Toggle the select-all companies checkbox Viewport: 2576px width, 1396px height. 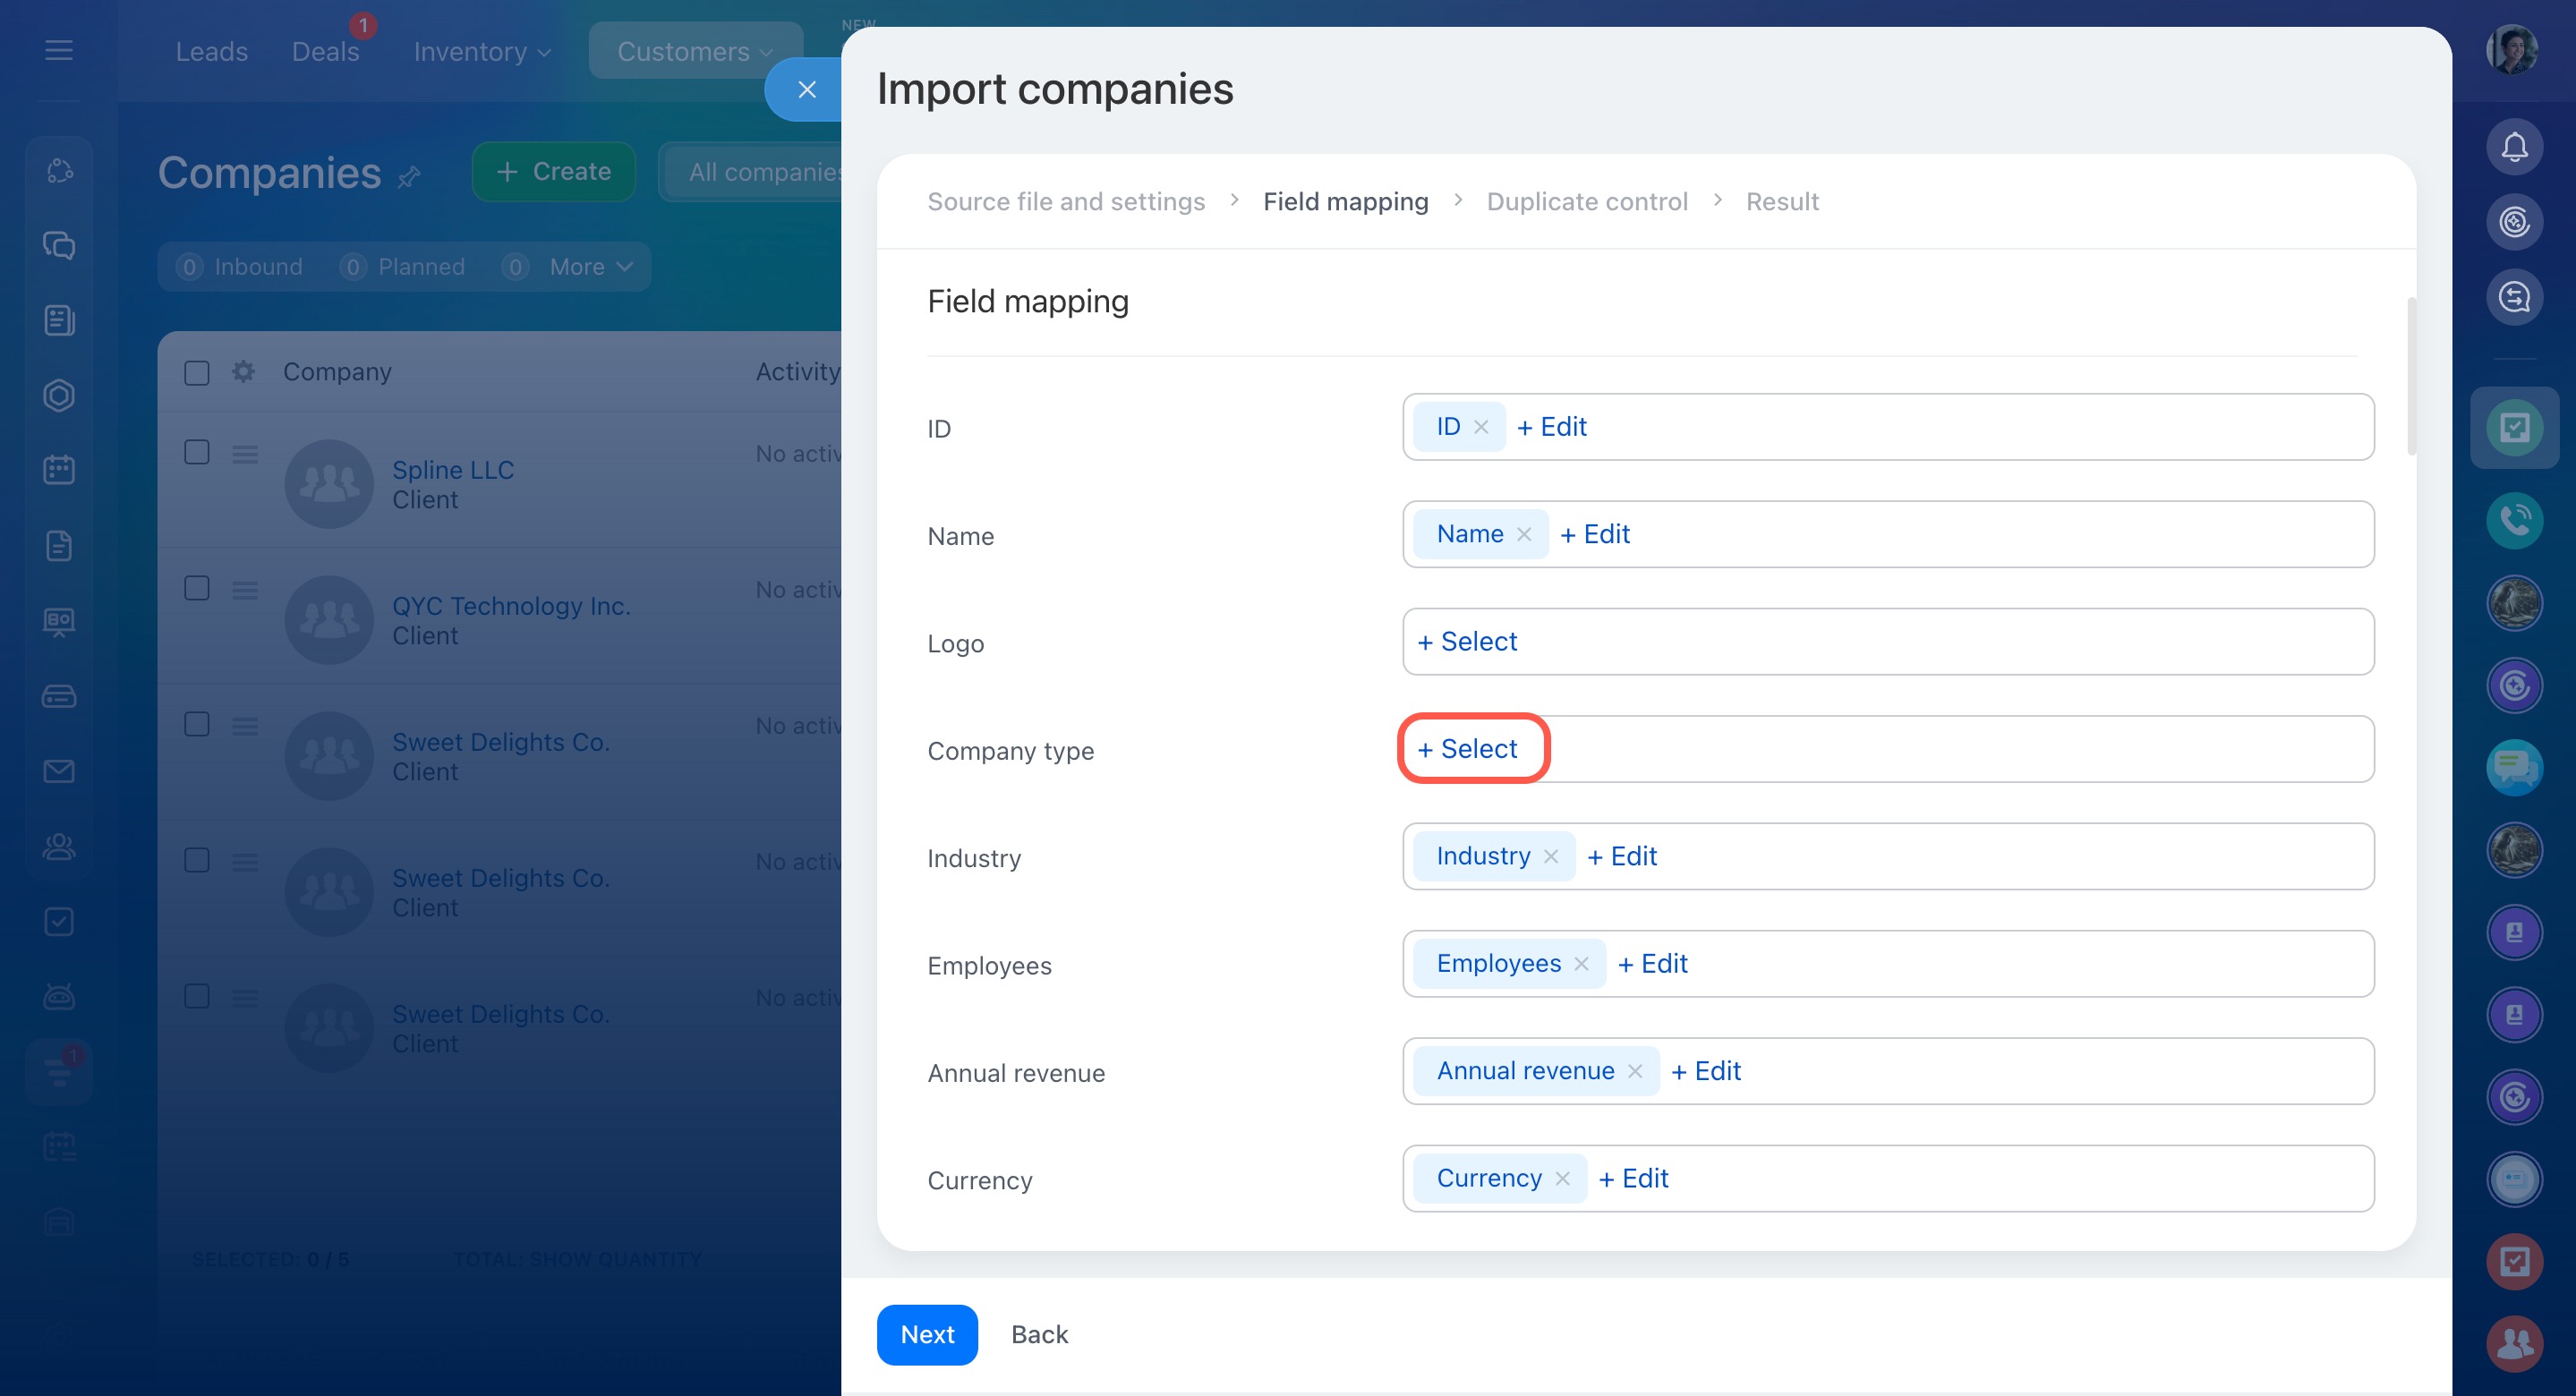point(197,373)
